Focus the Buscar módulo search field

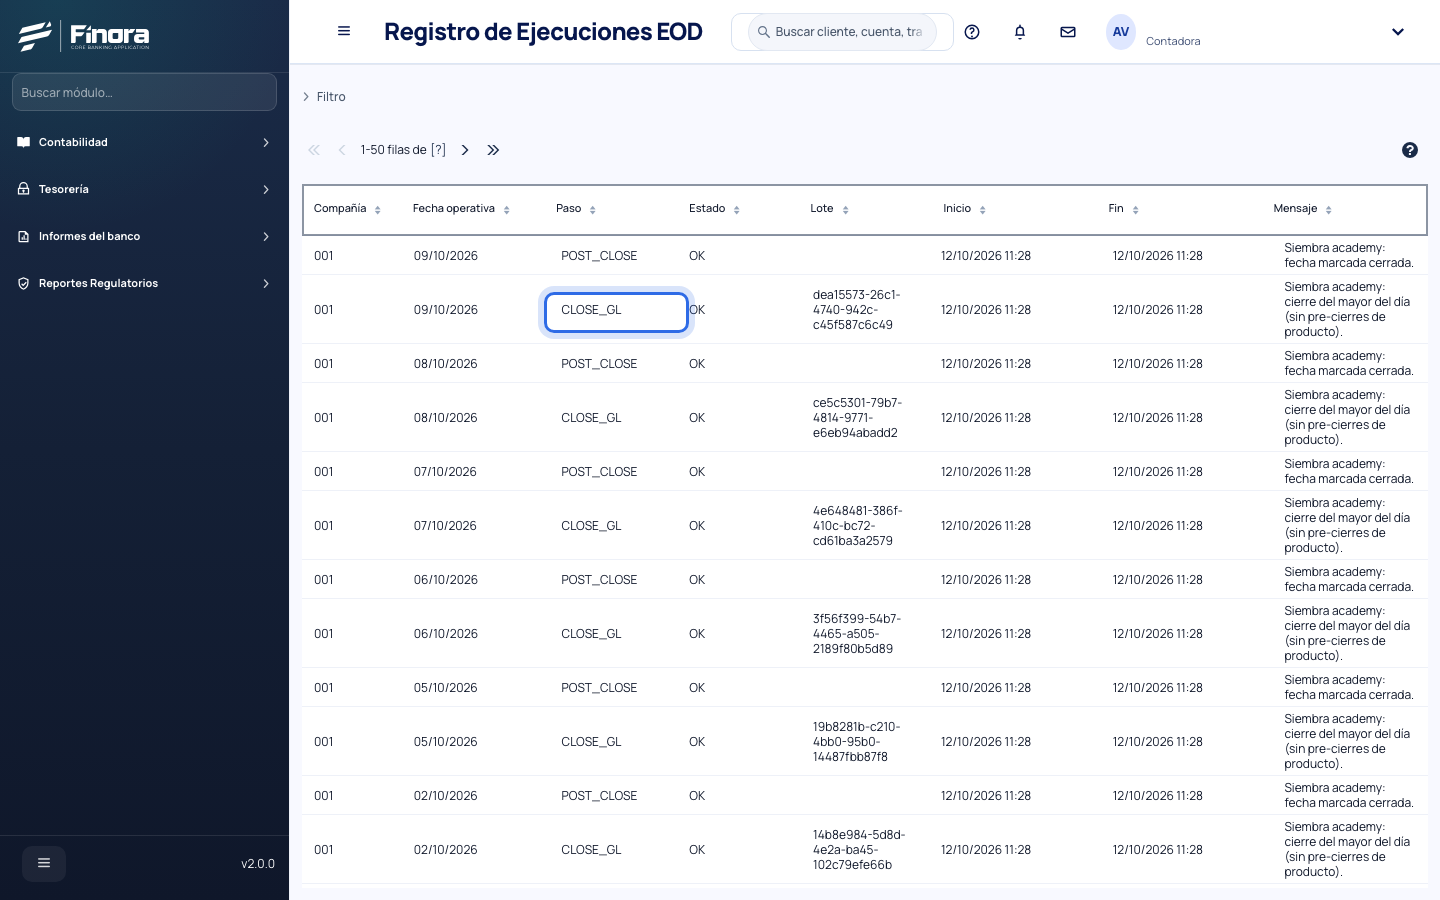point(144,92)
